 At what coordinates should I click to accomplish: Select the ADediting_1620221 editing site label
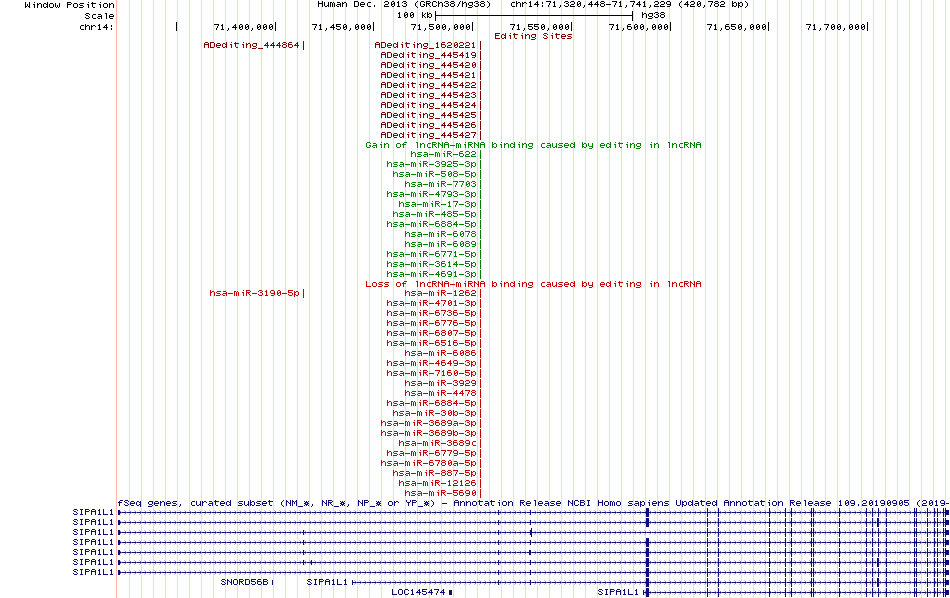[x=425, y=45]
